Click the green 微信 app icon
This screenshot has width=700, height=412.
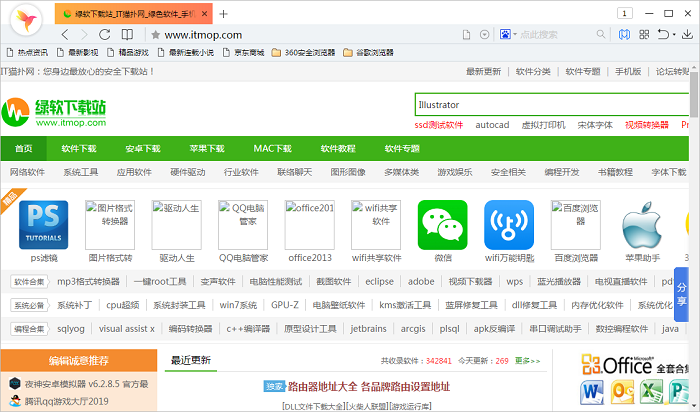click(x=442, y=225)
